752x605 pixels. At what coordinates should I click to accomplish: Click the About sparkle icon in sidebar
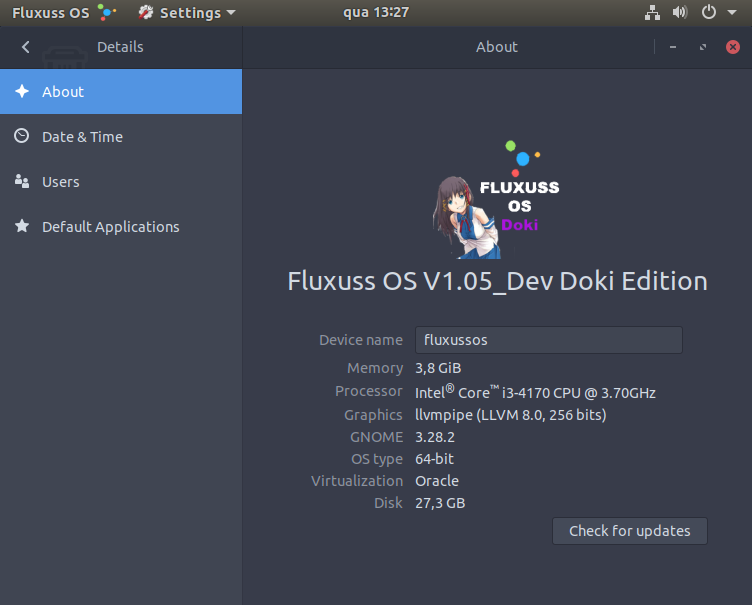pos(22,91)
